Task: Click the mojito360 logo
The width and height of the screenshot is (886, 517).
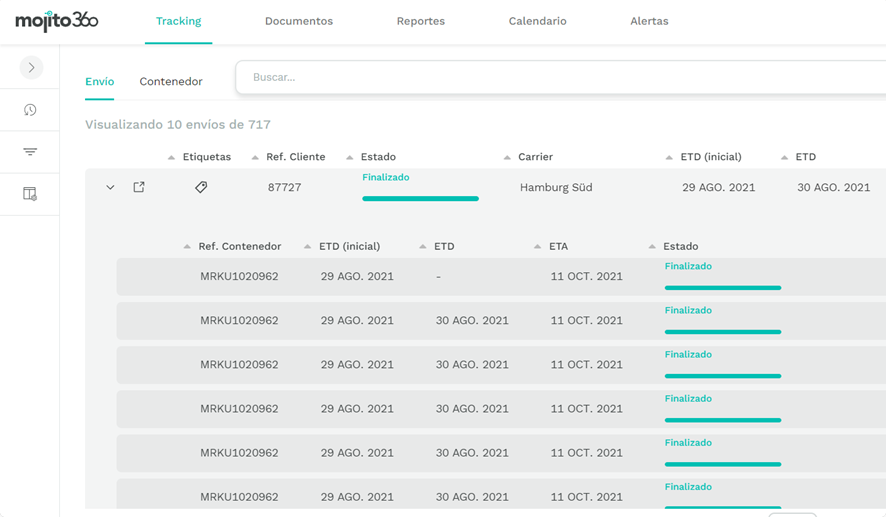Action: pos(57,21)
